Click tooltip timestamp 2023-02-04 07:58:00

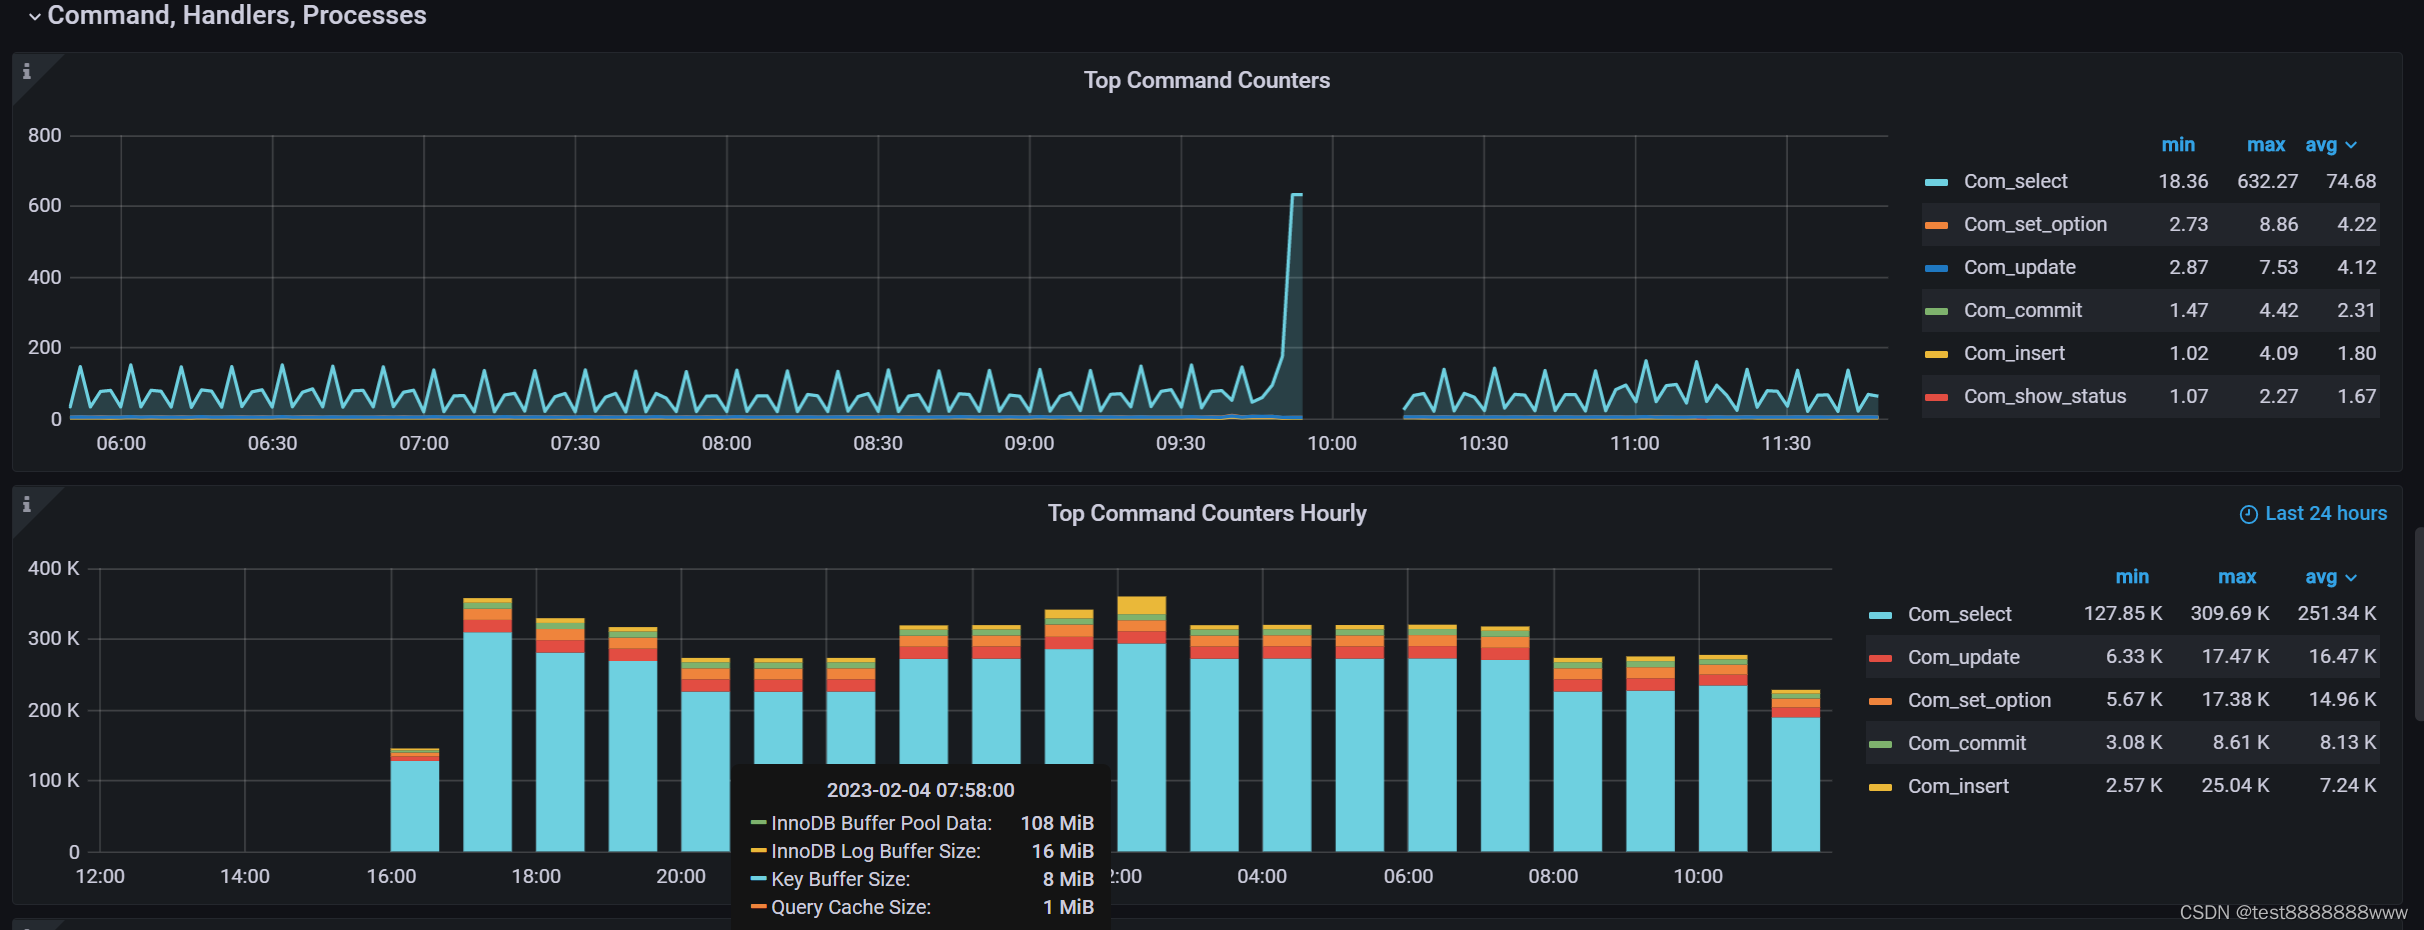(920, 790)
